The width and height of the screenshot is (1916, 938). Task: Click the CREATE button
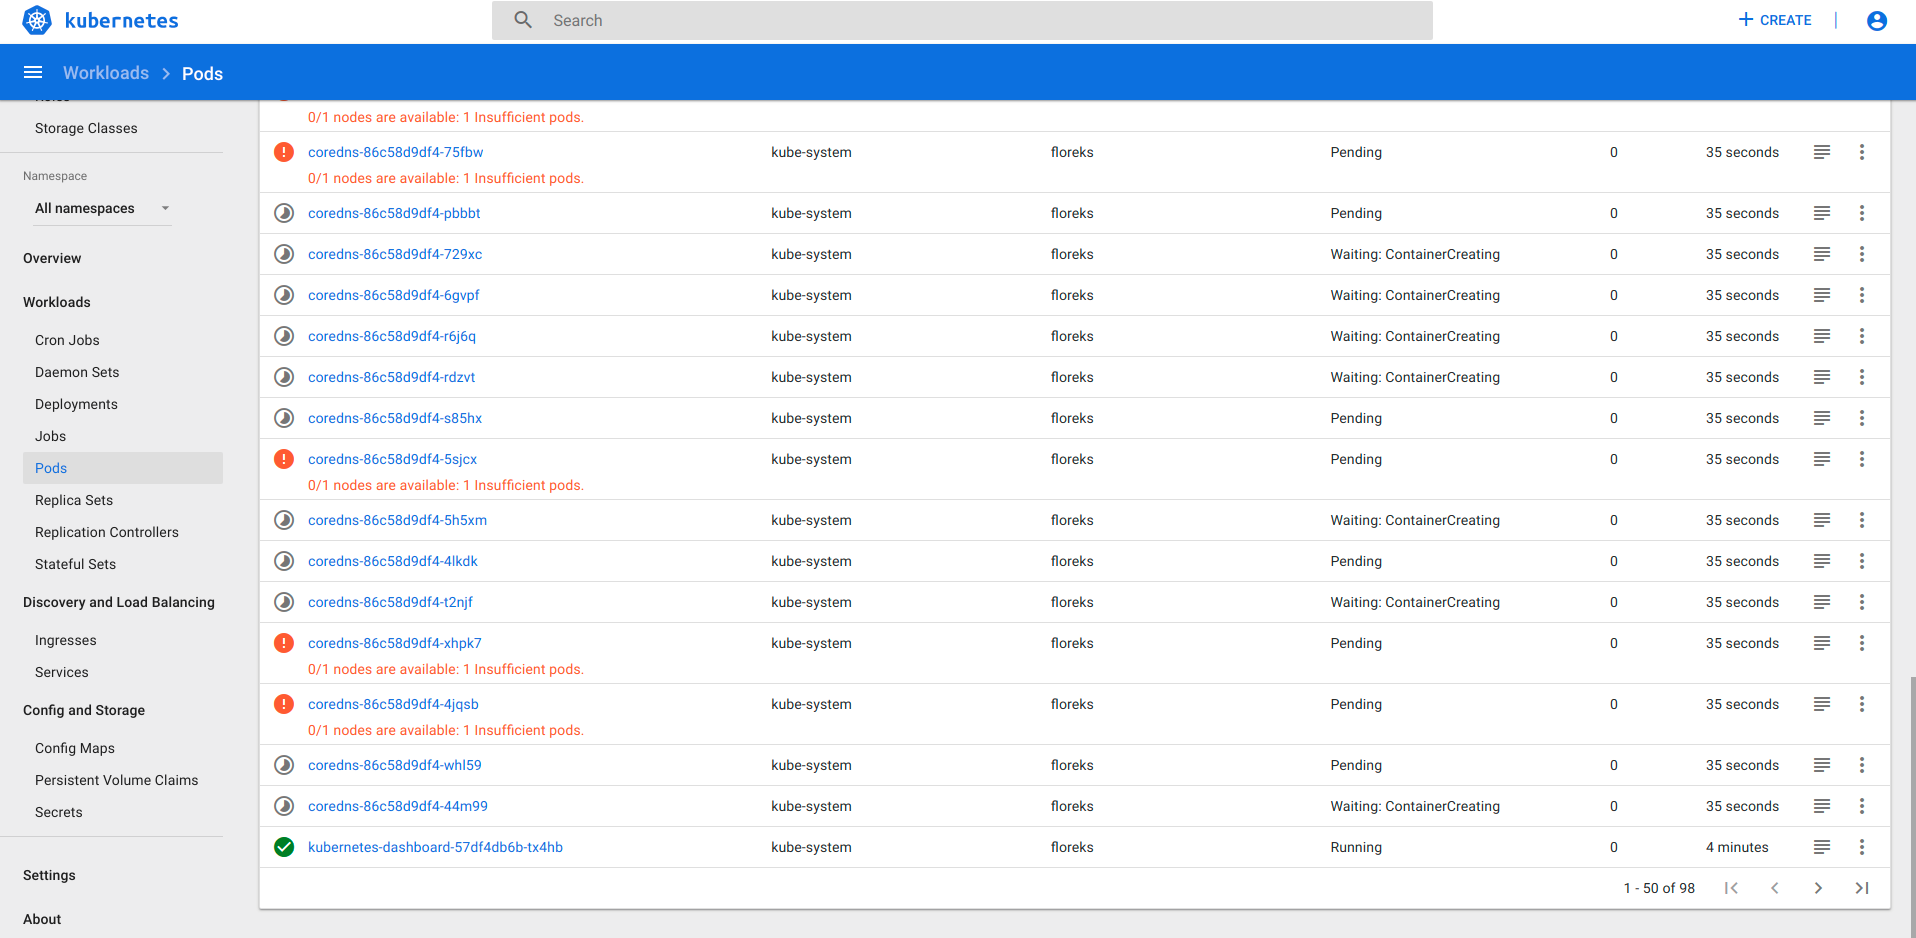(x=1774, y=19)
